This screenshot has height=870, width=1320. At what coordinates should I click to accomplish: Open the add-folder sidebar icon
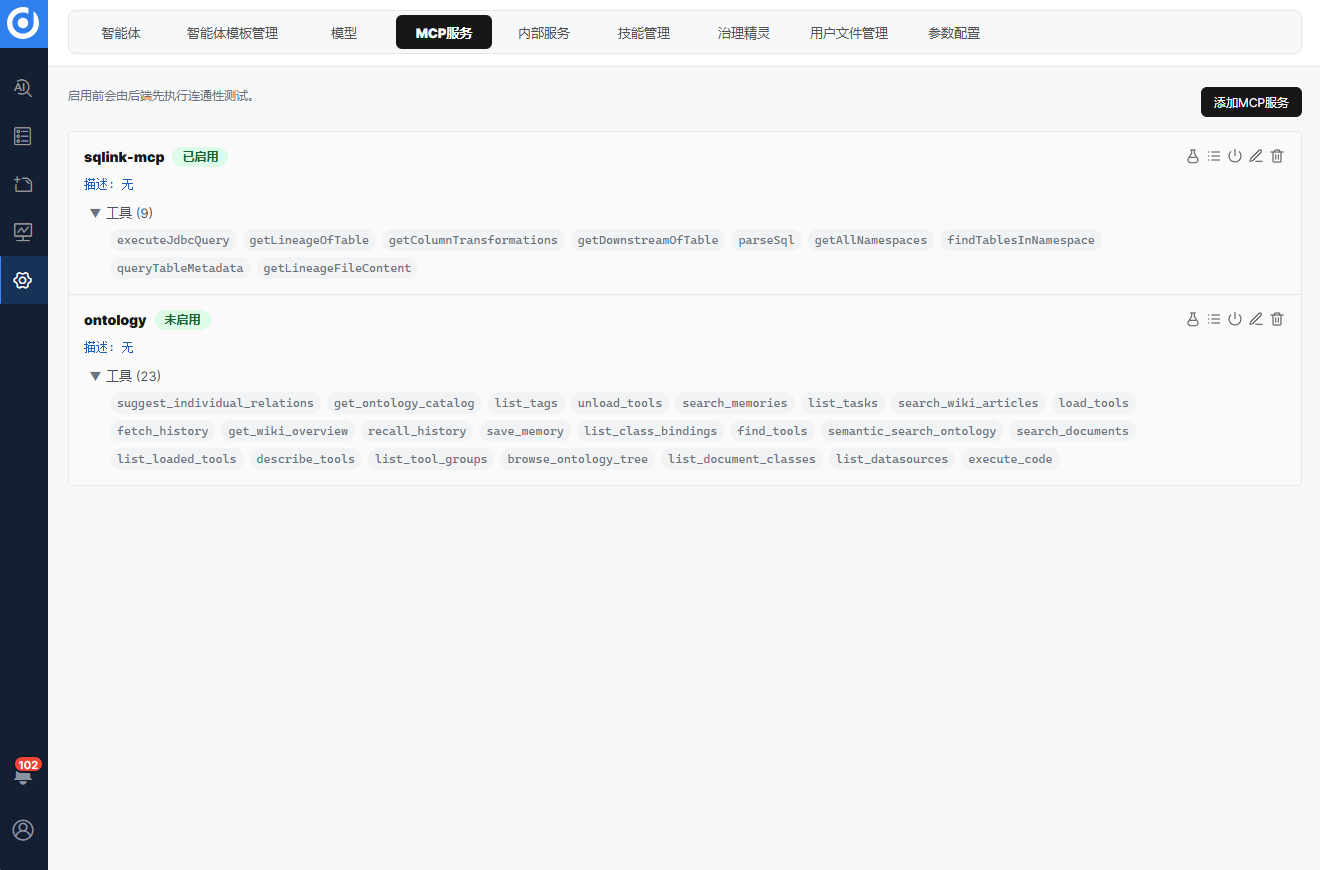point(23,184)
